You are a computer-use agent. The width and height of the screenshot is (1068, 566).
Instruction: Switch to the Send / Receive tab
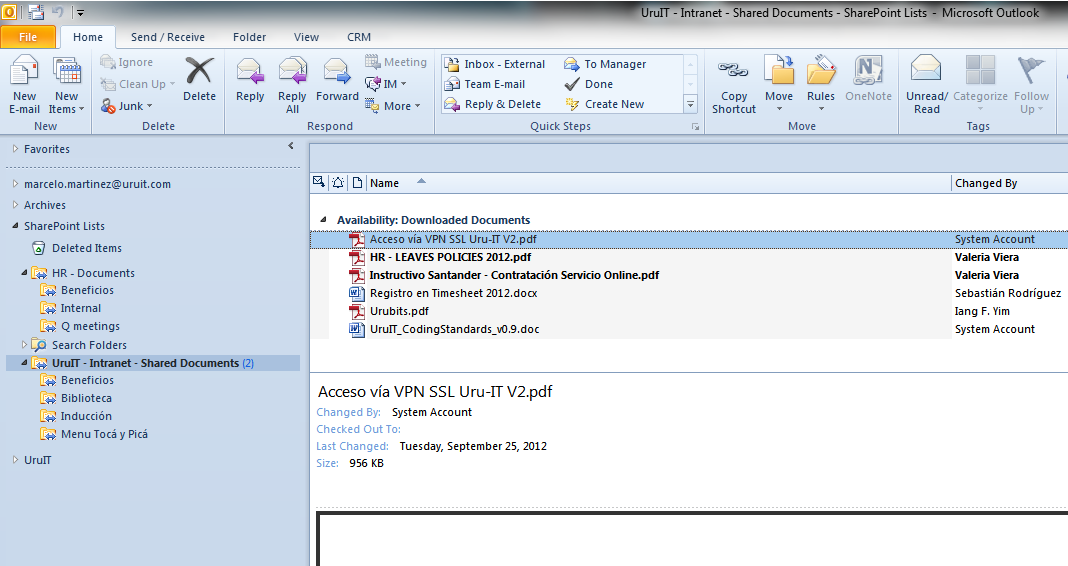coord(168,37)
